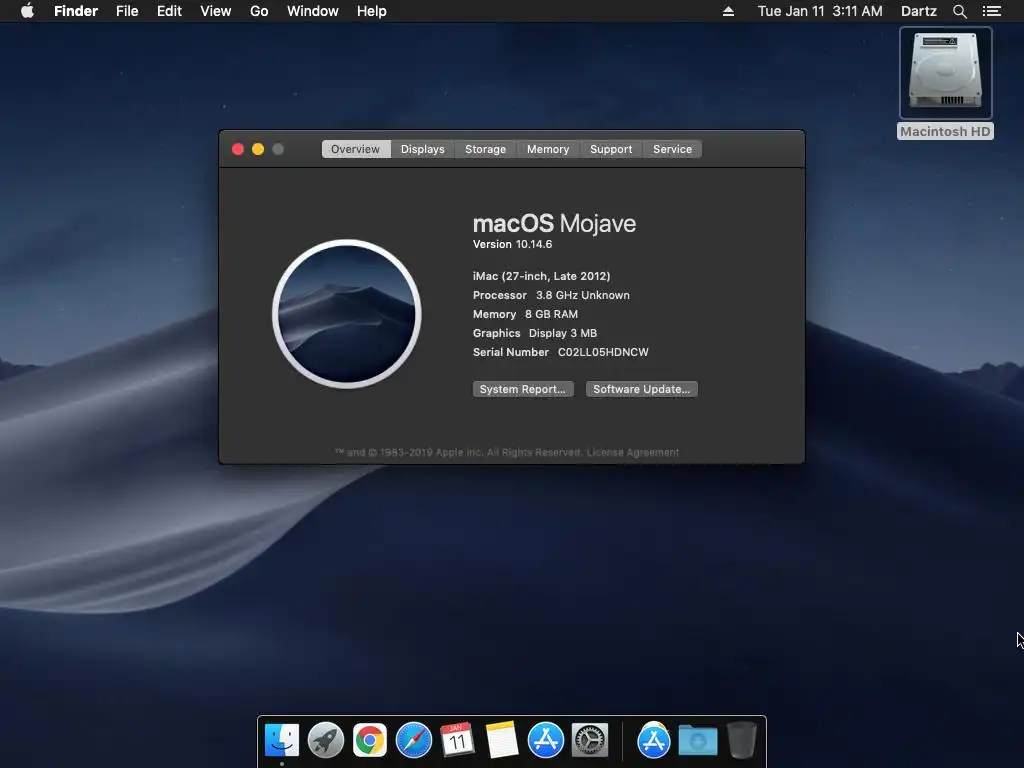Launch Safari compass icon in Dock
This screenshot has width=1024, height=768.
(414, 741)
